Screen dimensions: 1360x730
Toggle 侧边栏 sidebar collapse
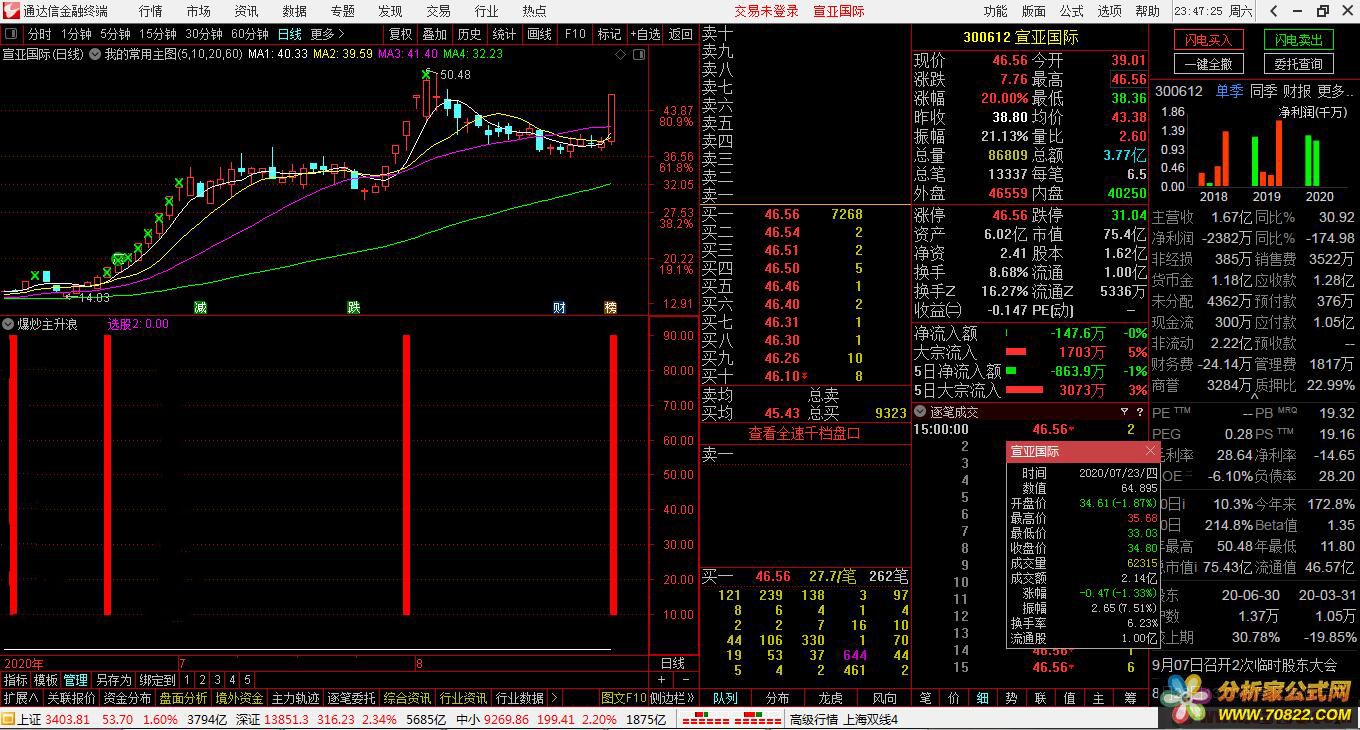point(672,698)
